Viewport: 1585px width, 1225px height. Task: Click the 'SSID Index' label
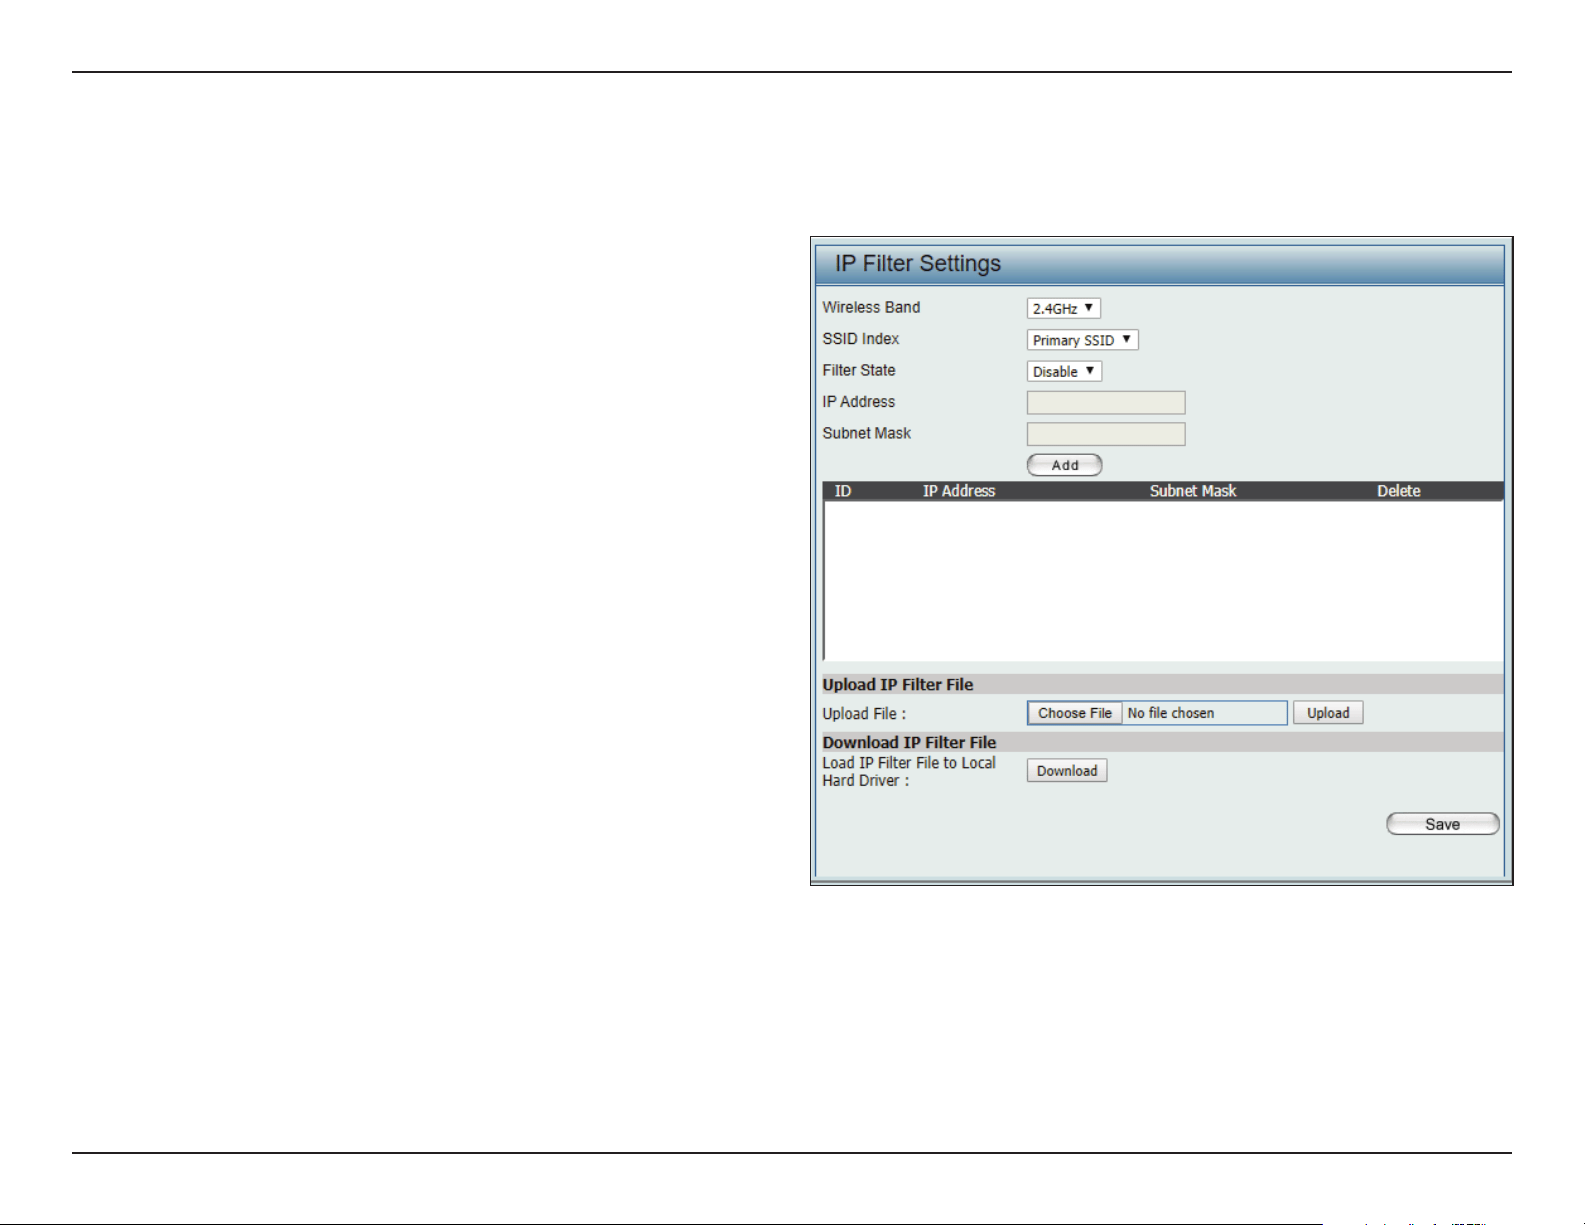pyautogui.click(x=861, y=339)
